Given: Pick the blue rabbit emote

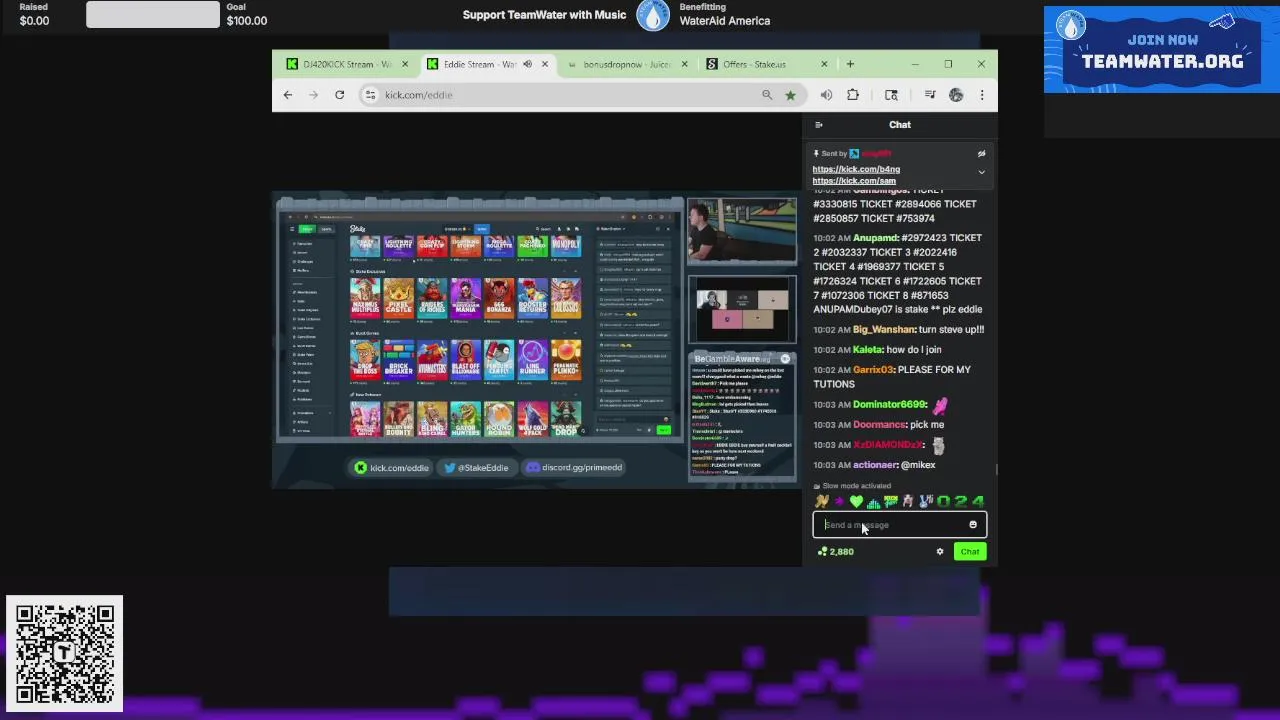Looking at the screenshot, I should point(925,501).
